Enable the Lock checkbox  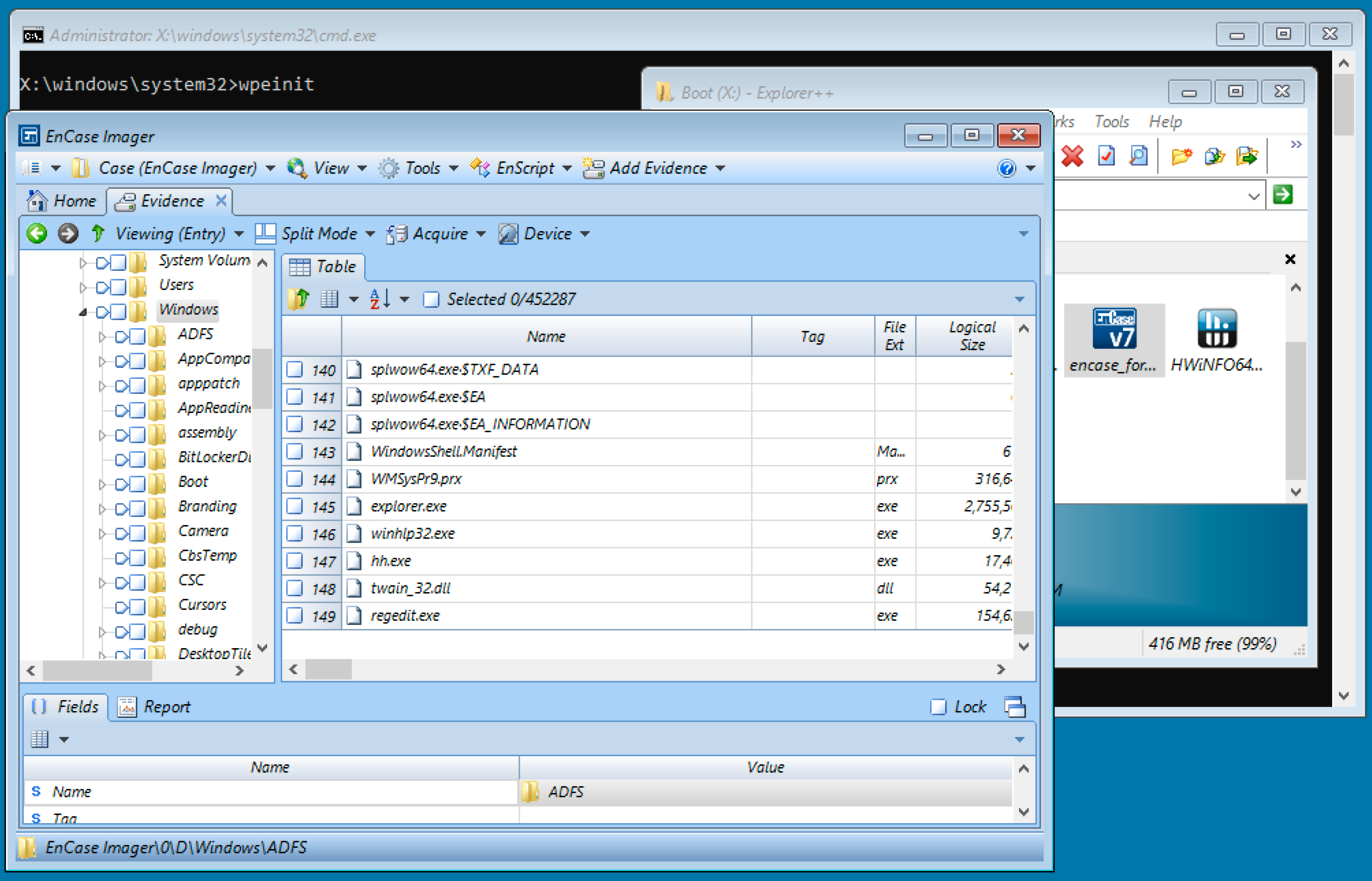click(938, 707)
